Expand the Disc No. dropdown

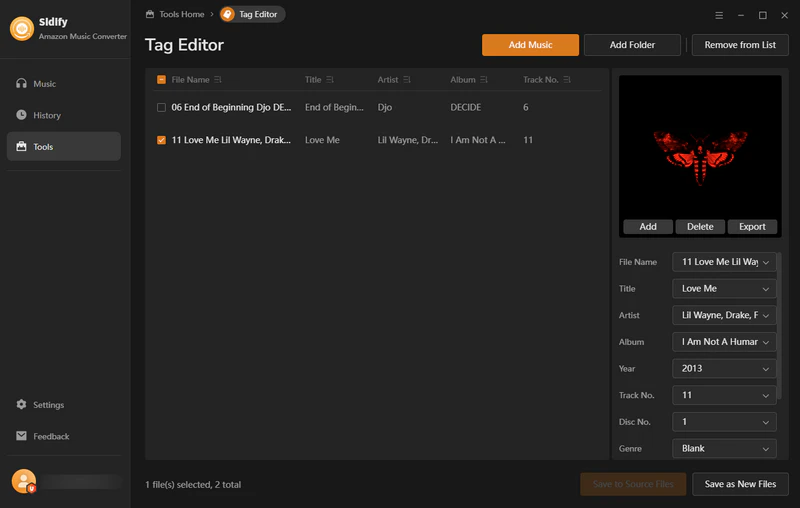click(765, 422)
